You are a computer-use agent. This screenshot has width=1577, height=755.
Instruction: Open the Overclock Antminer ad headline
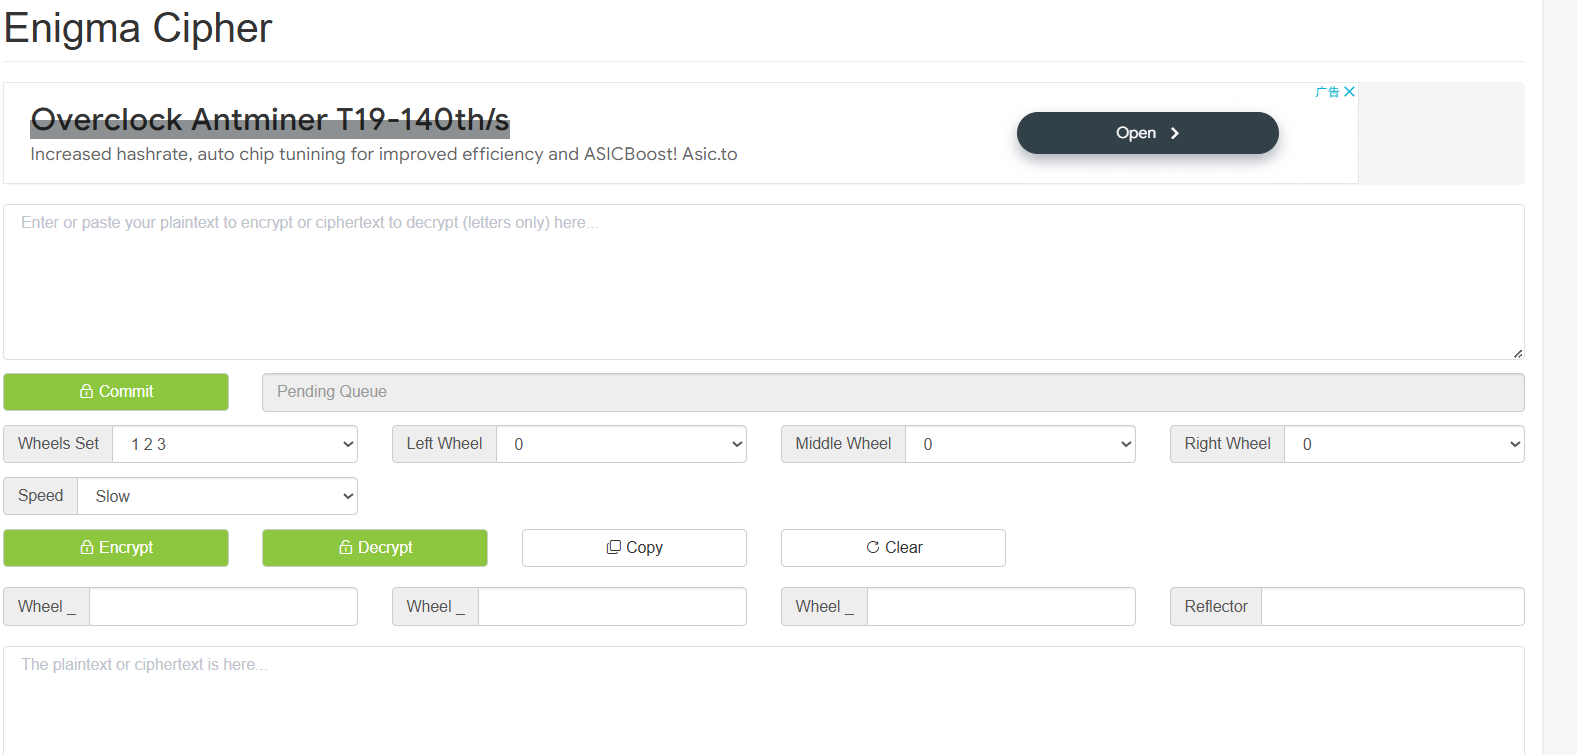click(270, 120)
